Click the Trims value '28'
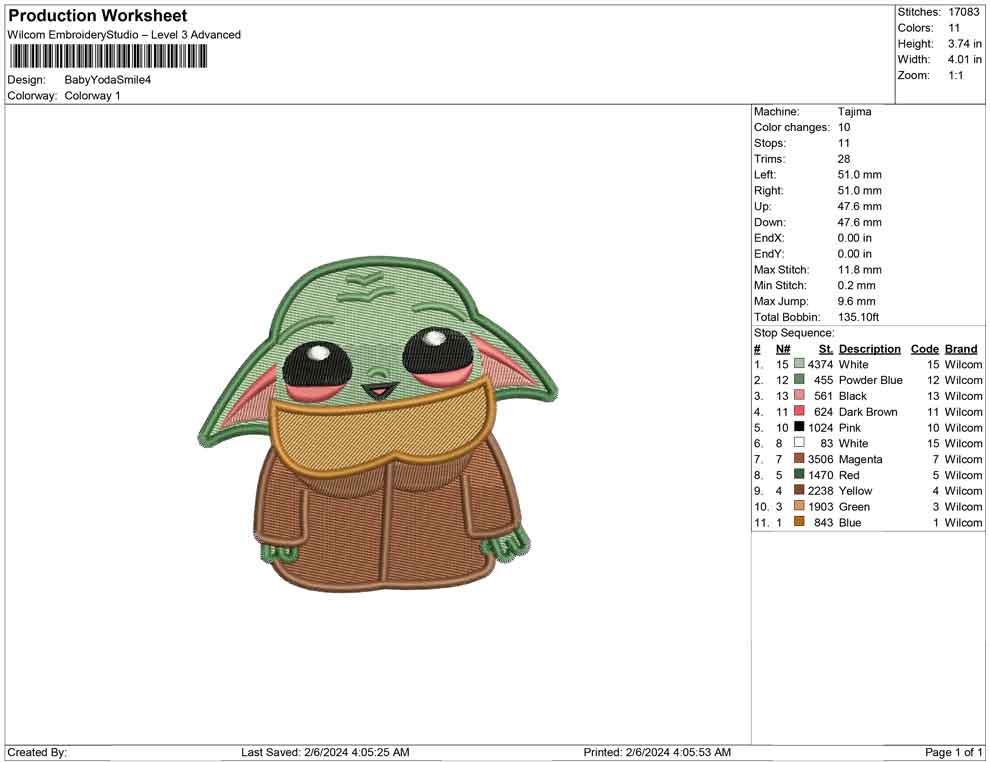Image resolution: width=990 pixels, height=762 pixels. click(844, 158)
